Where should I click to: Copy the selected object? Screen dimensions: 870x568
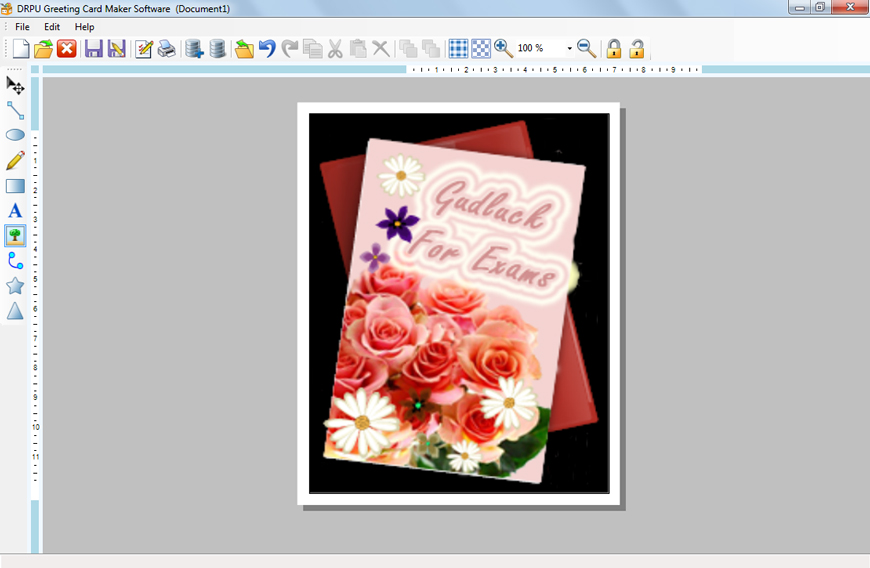click(313, 49)
